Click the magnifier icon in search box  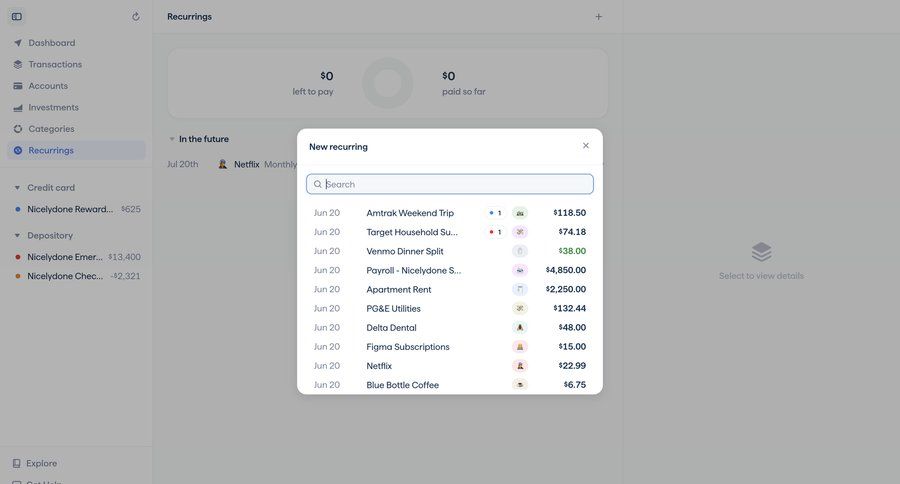(x=317, y=184)
